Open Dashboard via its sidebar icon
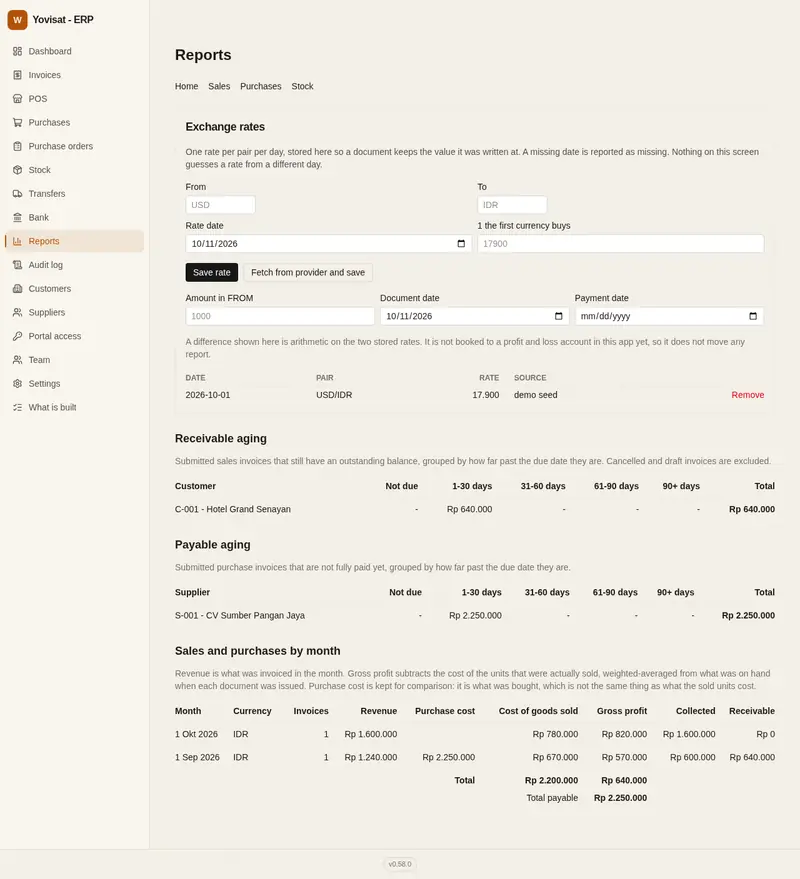800x879 pixels. 17,51
